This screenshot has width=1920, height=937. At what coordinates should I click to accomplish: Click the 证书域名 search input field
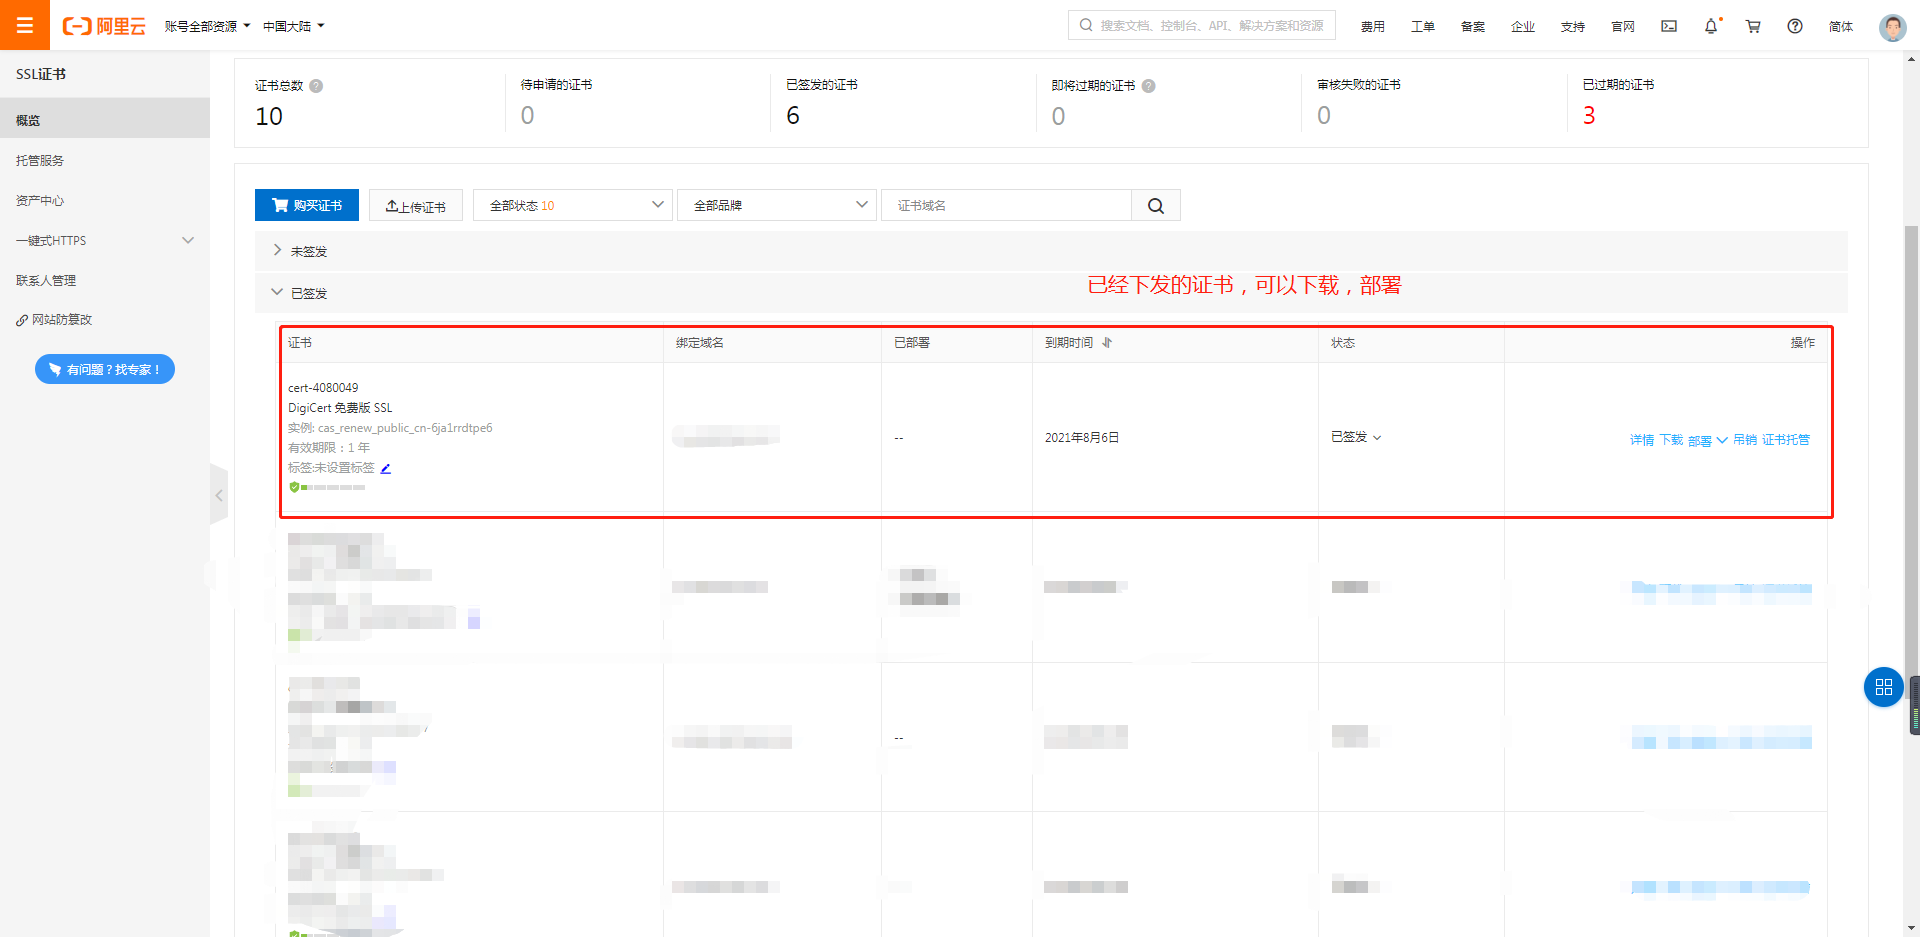tap(1005, 206)
